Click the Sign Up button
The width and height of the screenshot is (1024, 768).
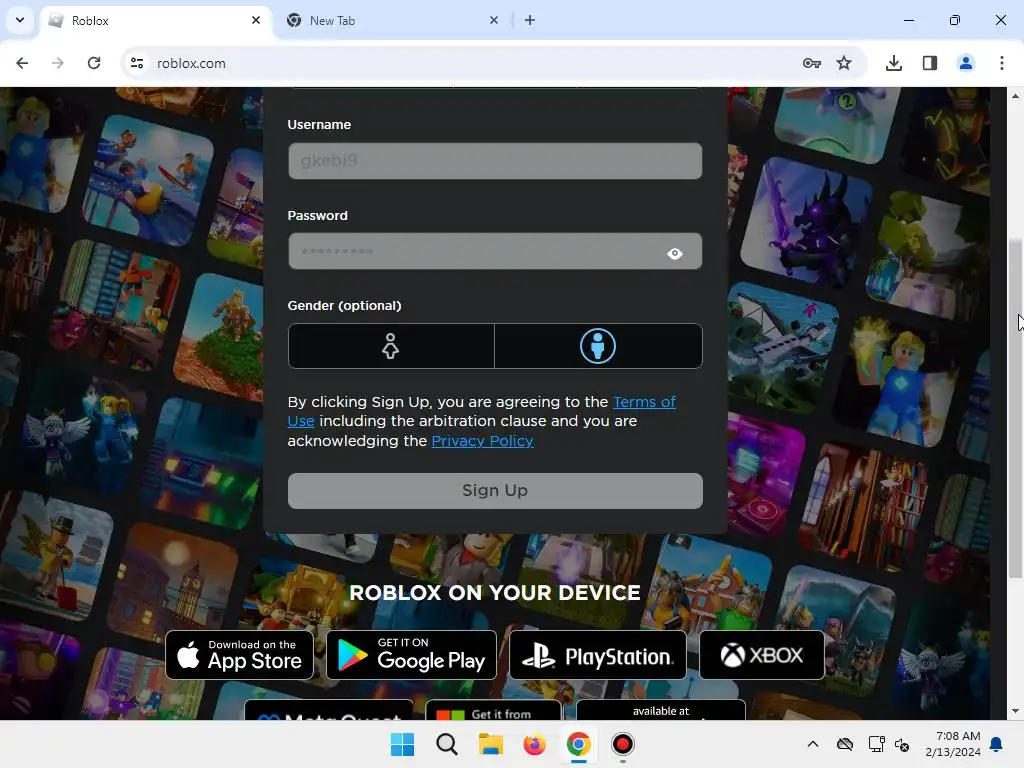(x=495, y=490)
